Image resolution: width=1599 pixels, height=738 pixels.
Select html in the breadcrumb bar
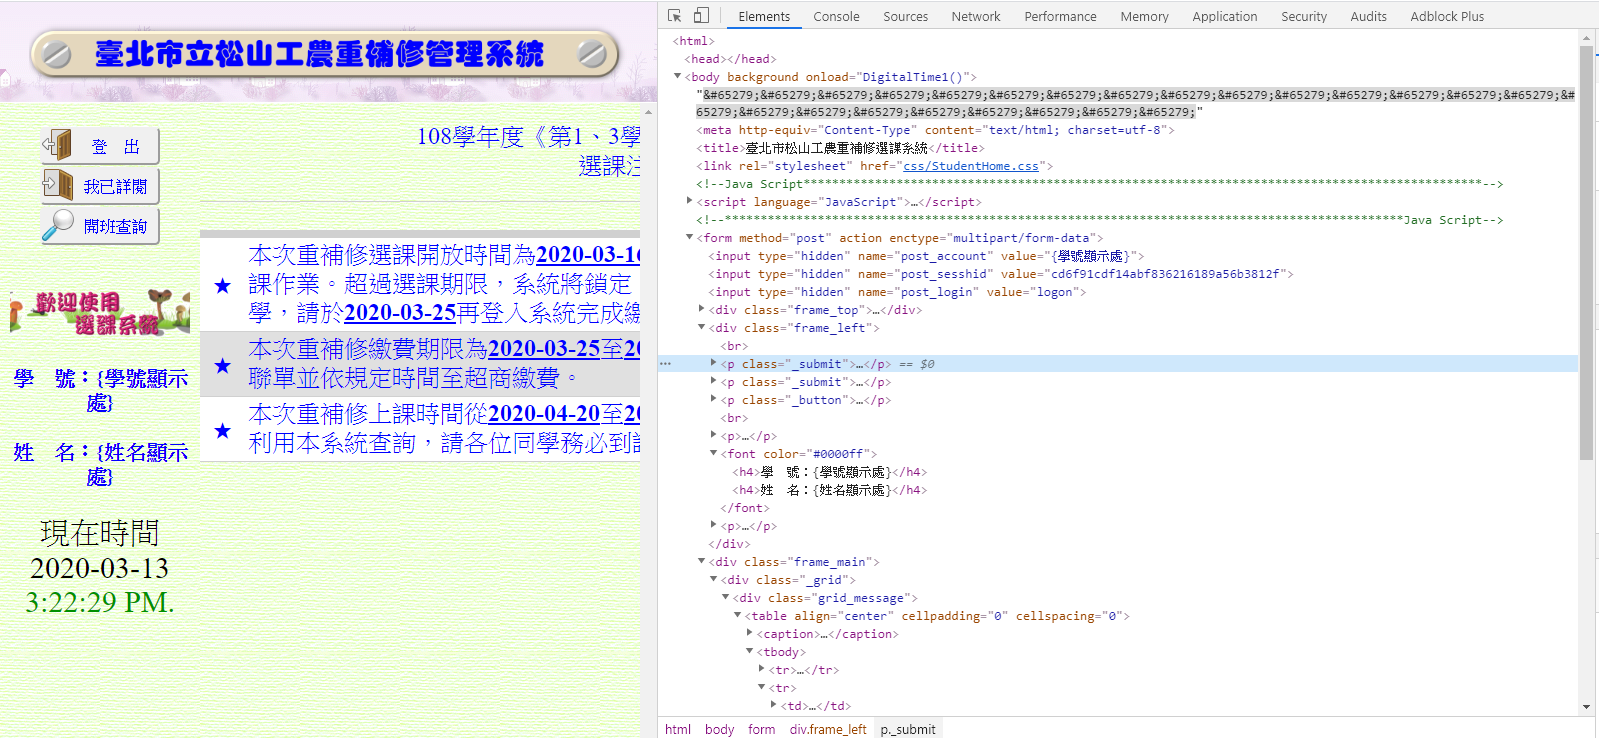(x=678, y=729)
